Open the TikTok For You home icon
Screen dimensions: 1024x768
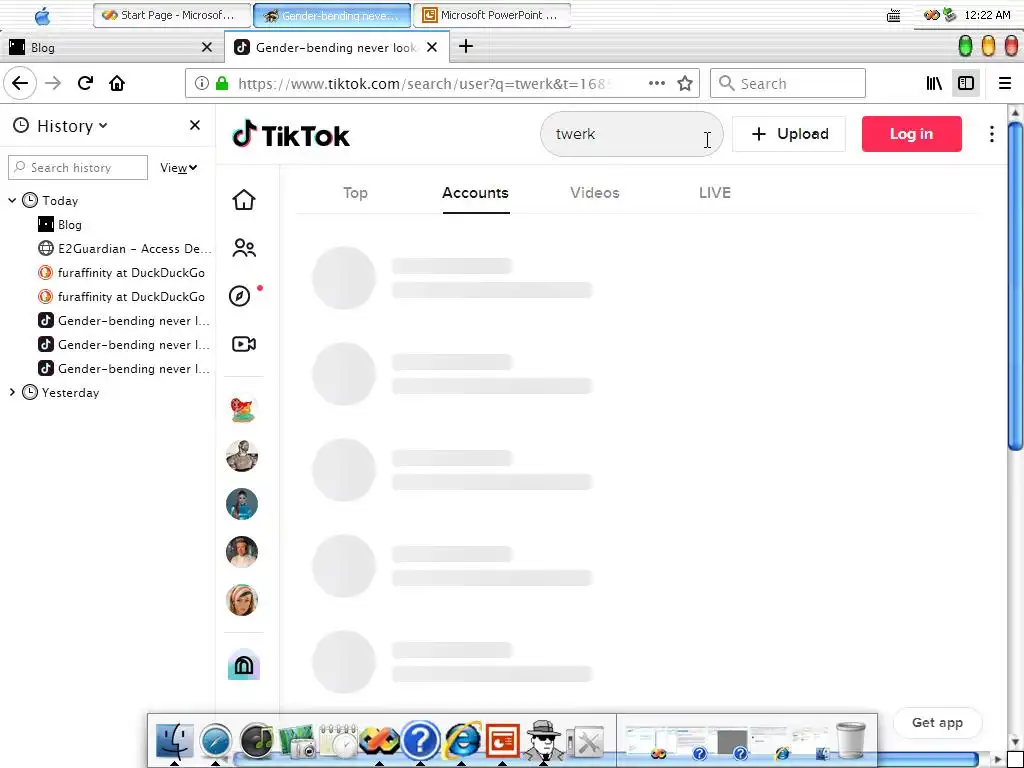click(244, 200)
